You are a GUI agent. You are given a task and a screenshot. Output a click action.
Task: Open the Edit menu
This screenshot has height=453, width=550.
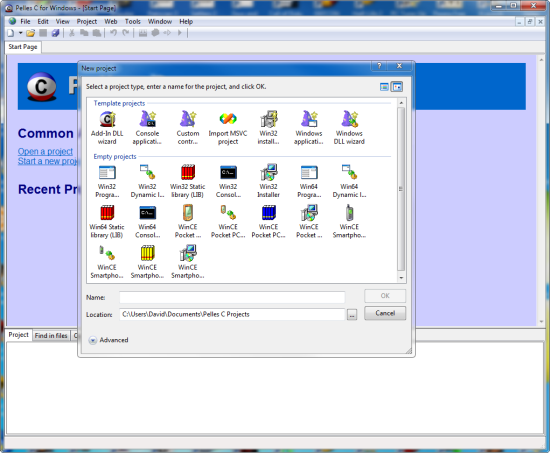[x=43, y=21]
